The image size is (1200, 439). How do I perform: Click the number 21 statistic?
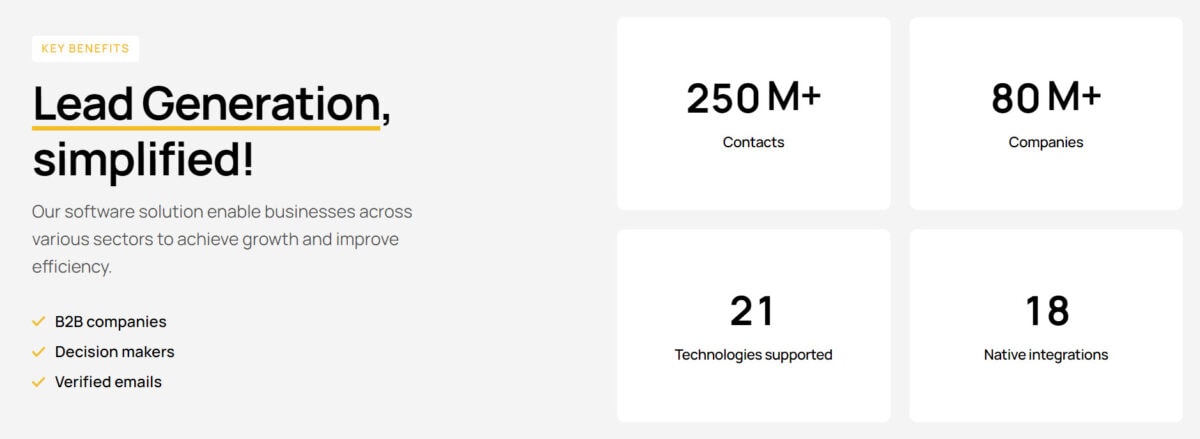tap(753, 311)
